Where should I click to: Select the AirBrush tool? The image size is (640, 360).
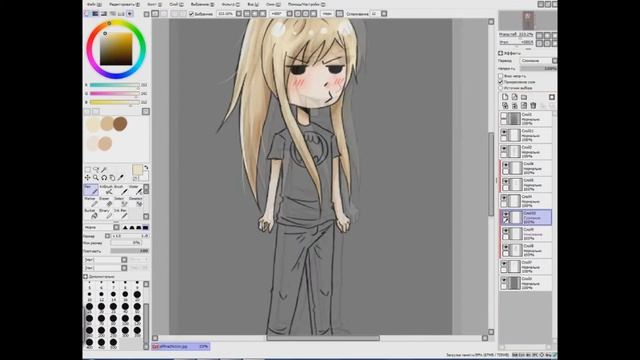106,190
